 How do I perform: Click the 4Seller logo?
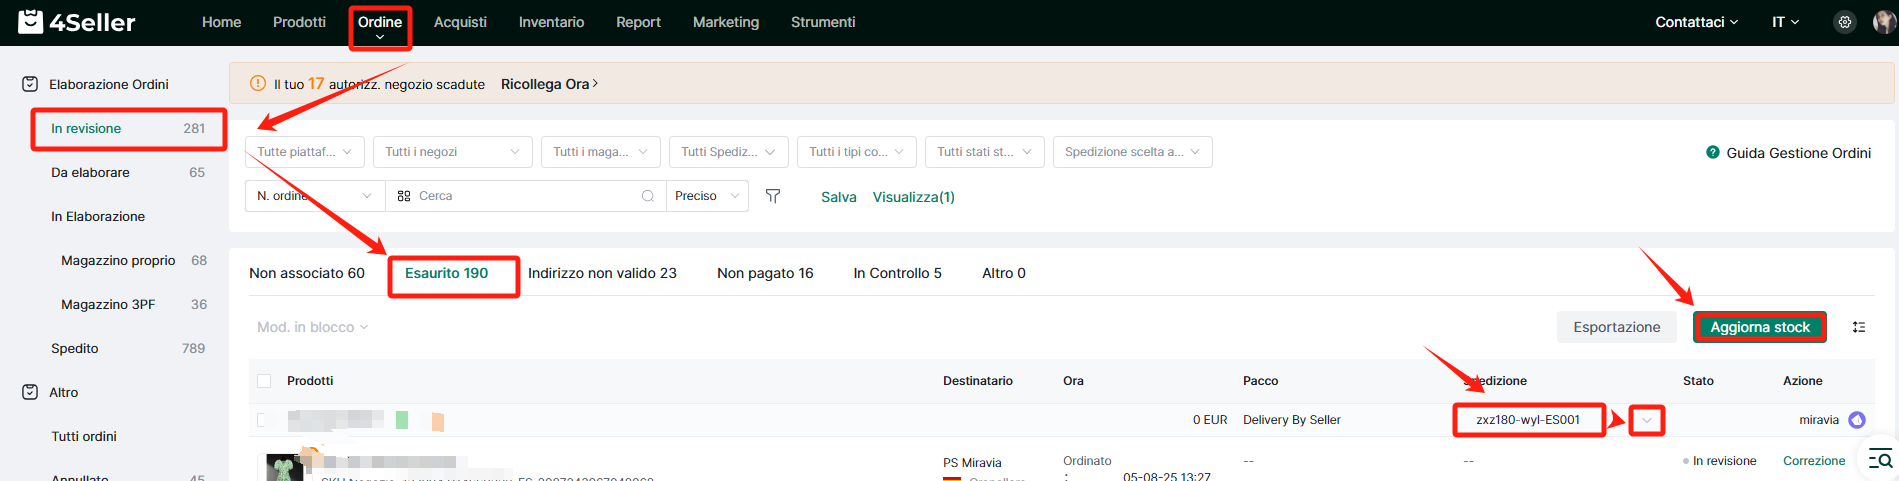[x=77, y=21]
